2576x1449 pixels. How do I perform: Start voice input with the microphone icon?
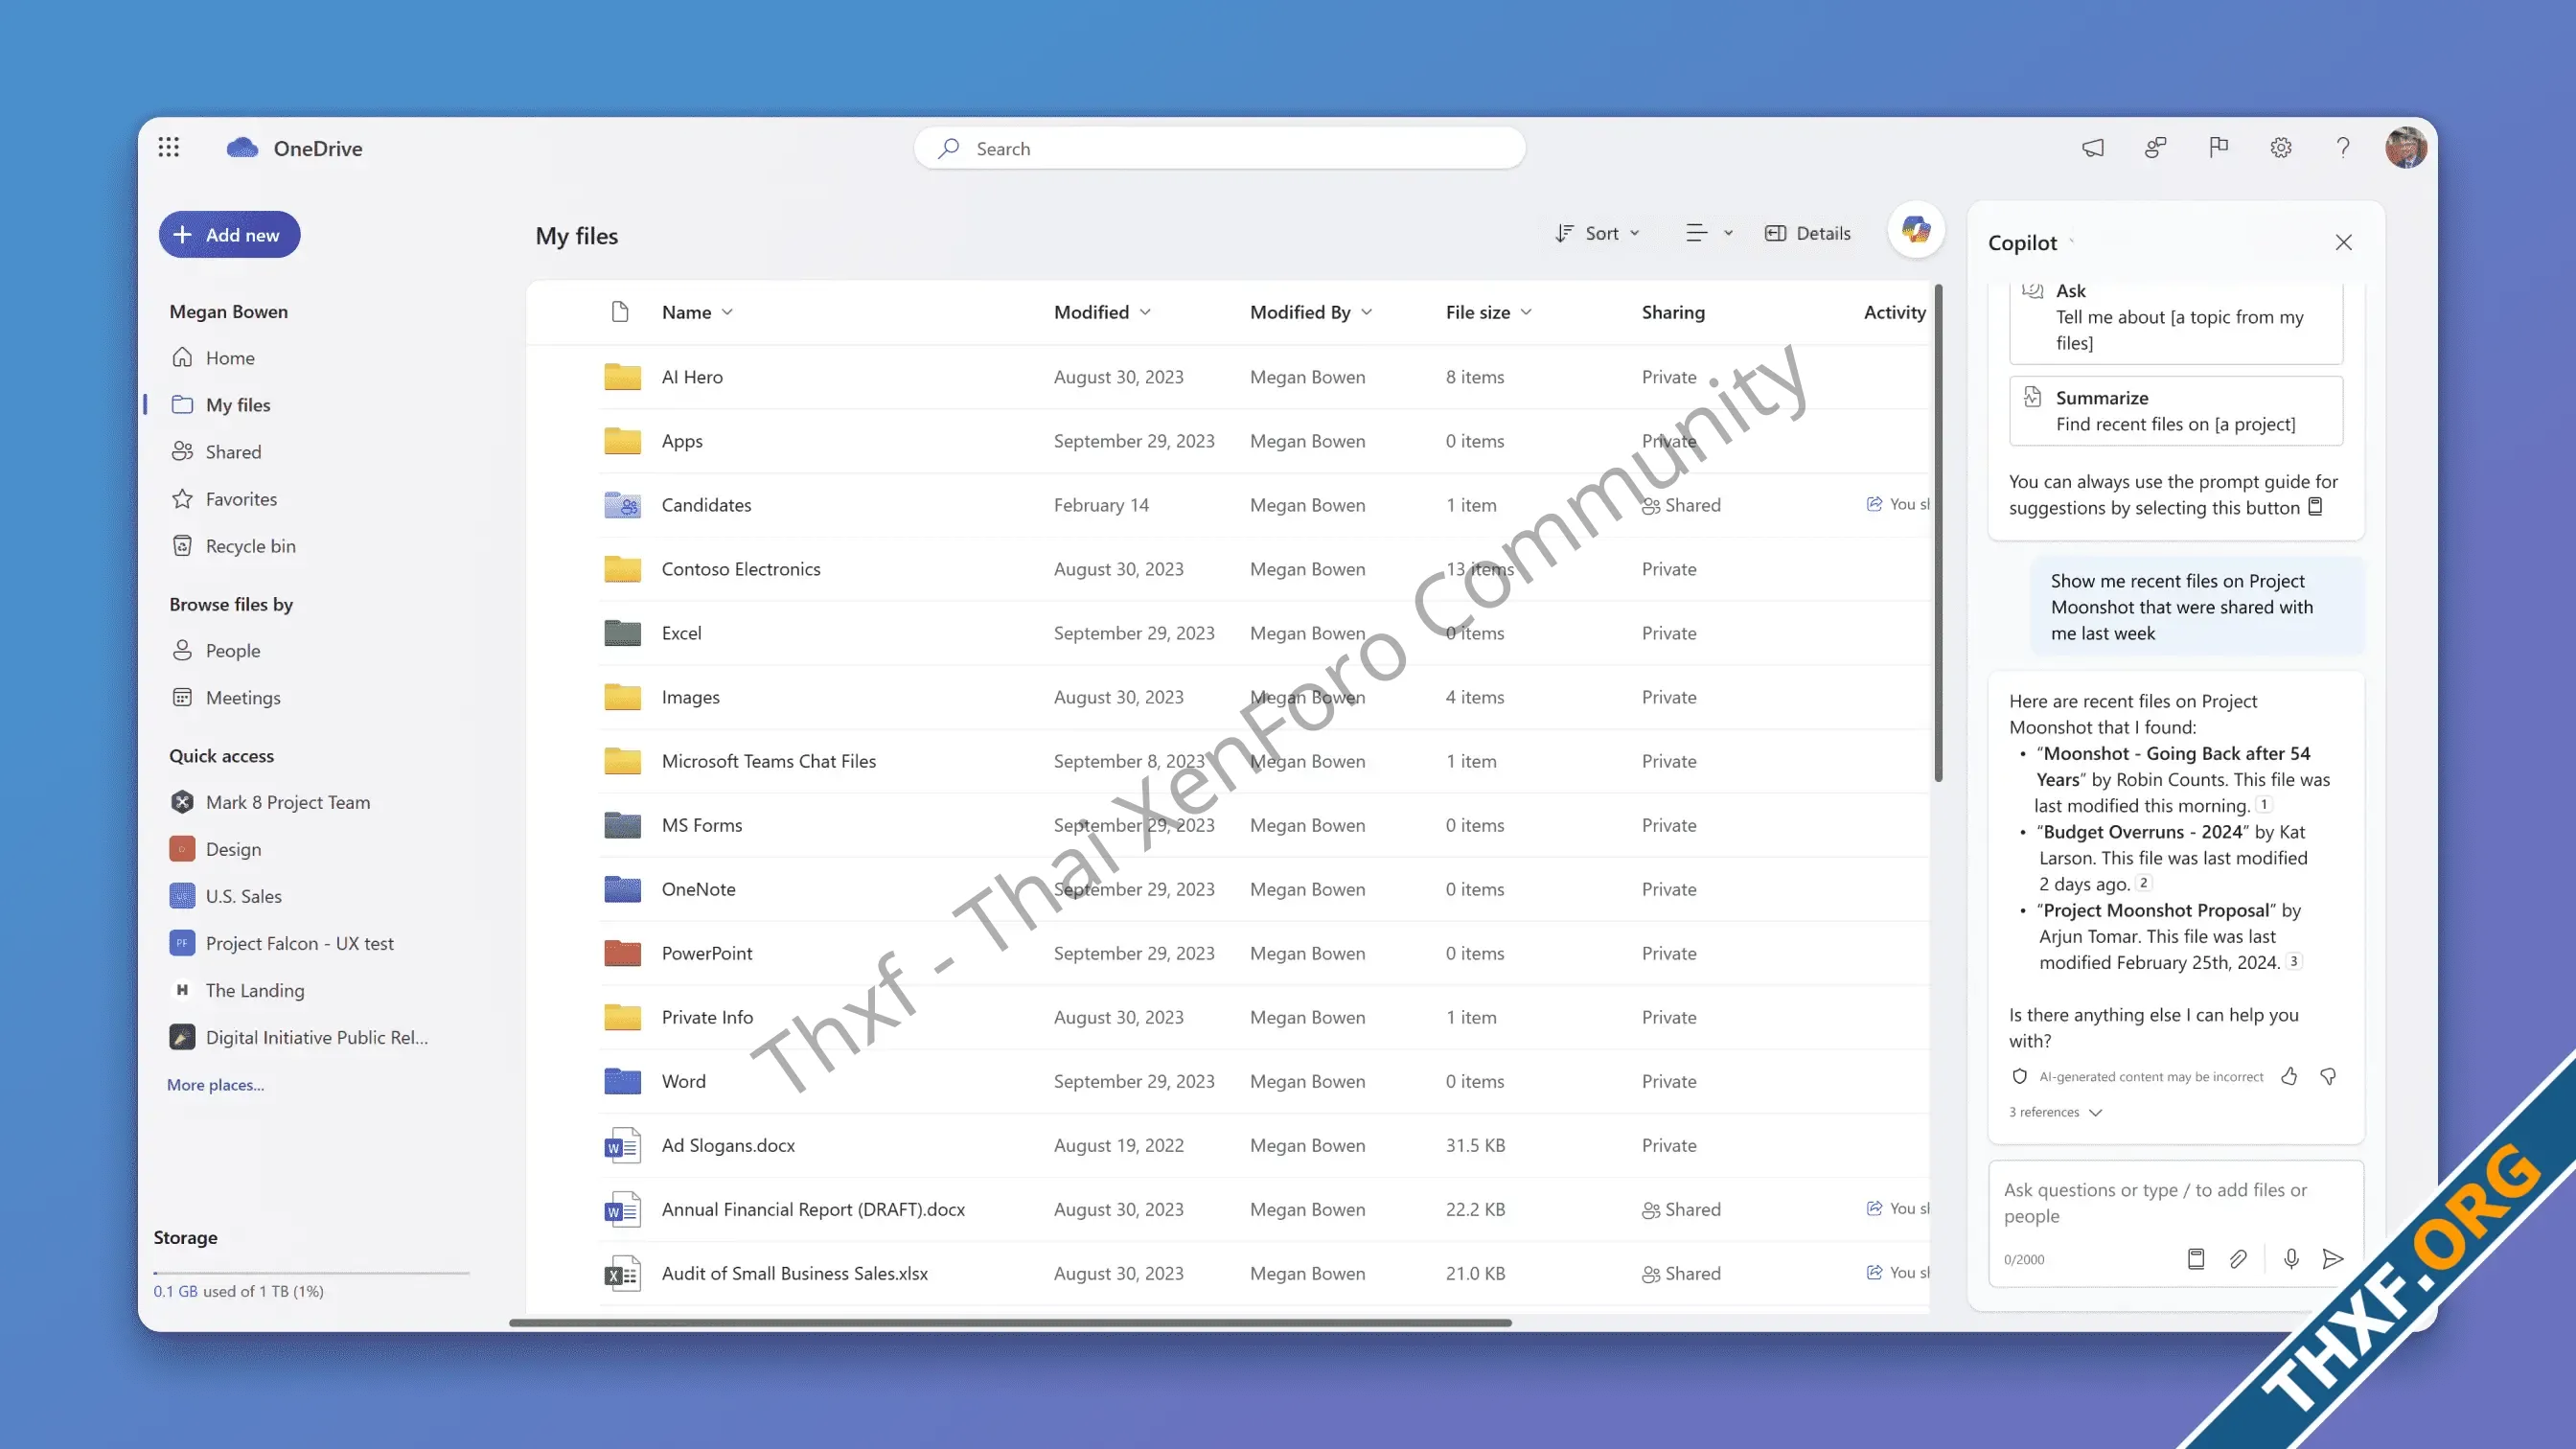(x=2291, y=1258)
